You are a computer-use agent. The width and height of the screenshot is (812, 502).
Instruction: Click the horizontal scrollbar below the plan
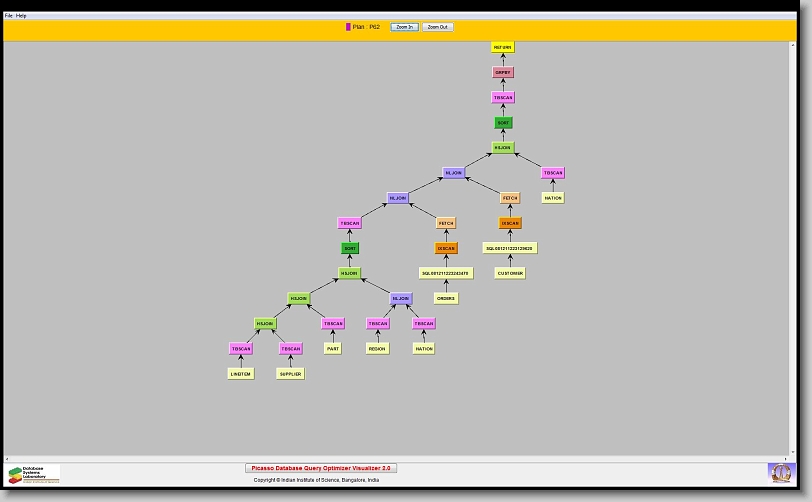point(400,459)
